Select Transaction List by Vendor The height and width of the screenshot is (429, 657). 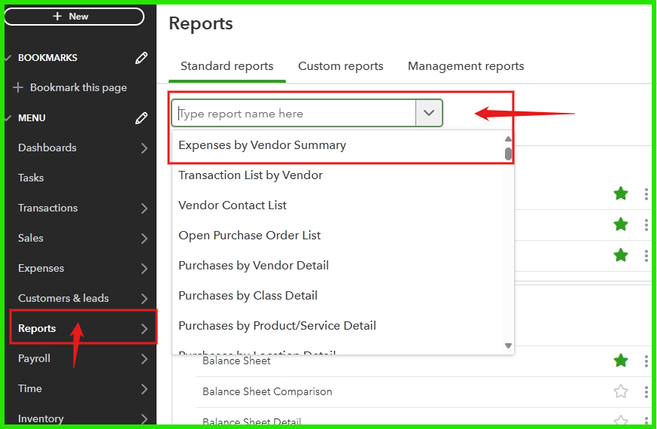[251, 176]
